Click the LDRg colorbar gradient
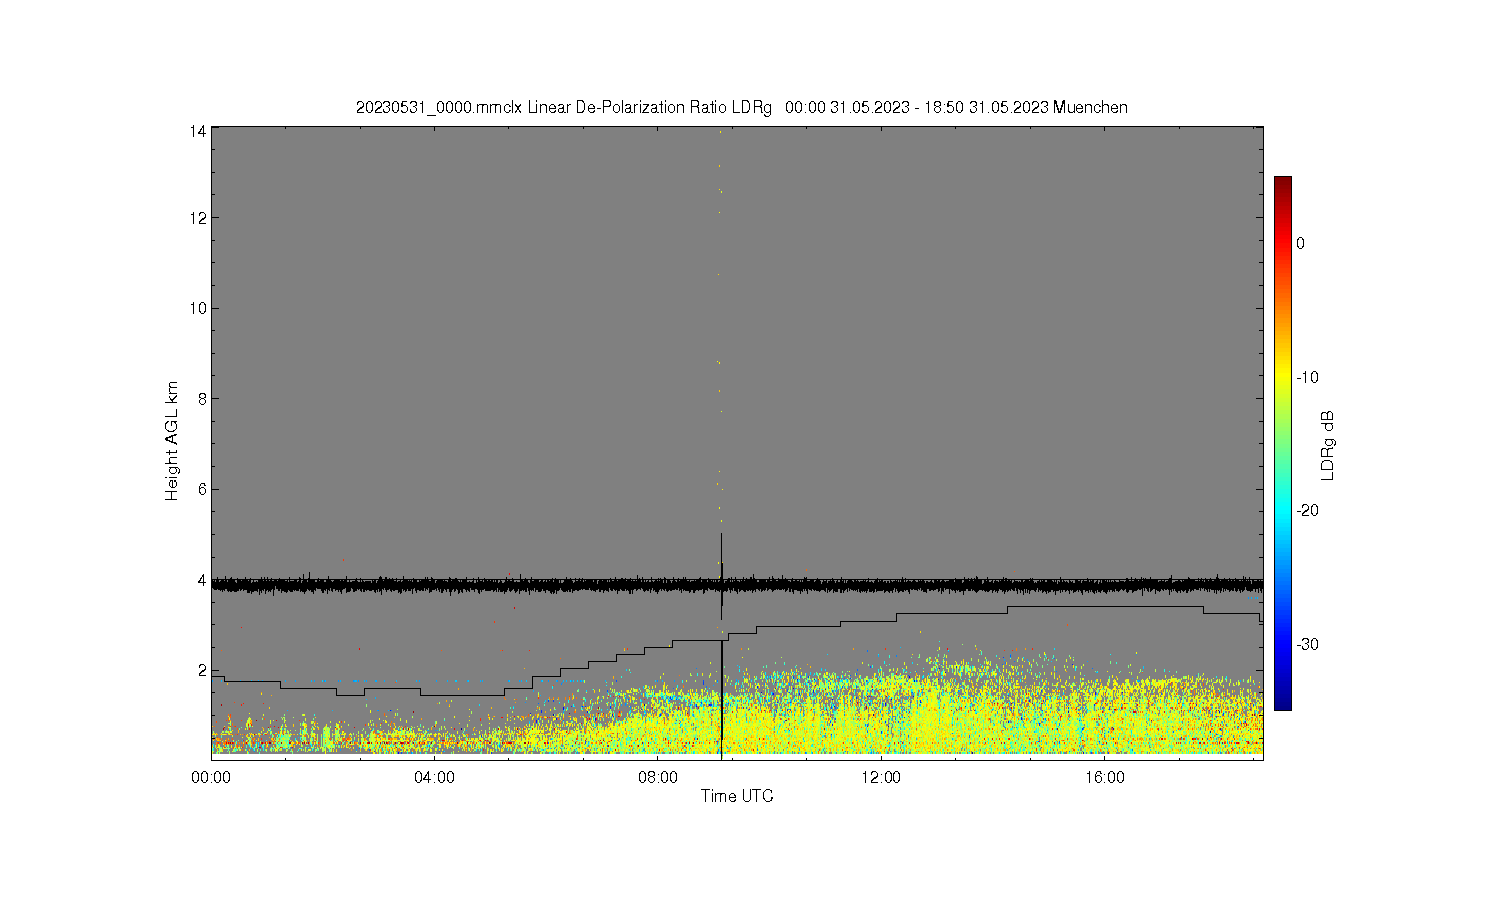Viewport: 1500px width, 900px height. [x=1282, y=443]
